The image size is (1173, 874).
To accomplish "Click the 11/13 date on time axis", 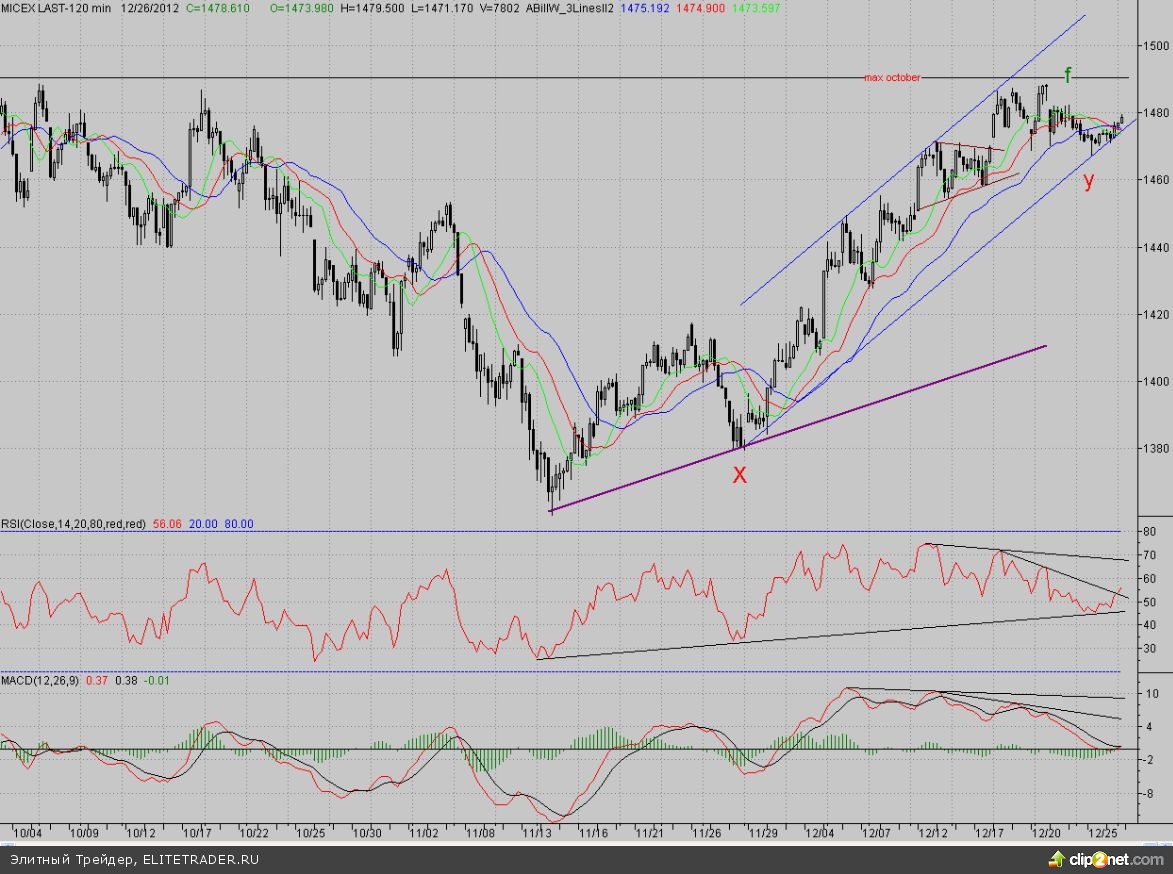I will (x=538, y=832).
